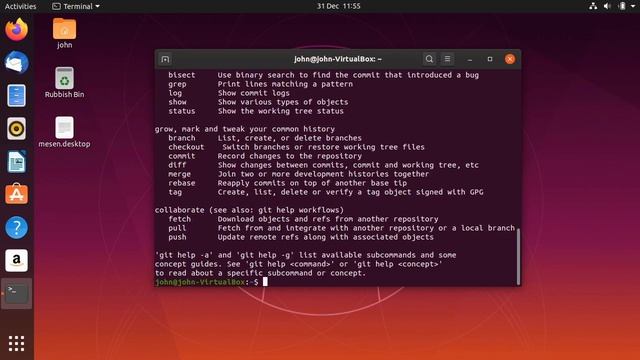Maximize the terminal window
This screenshot has height=360, width=640.
(x=490, y=59)
